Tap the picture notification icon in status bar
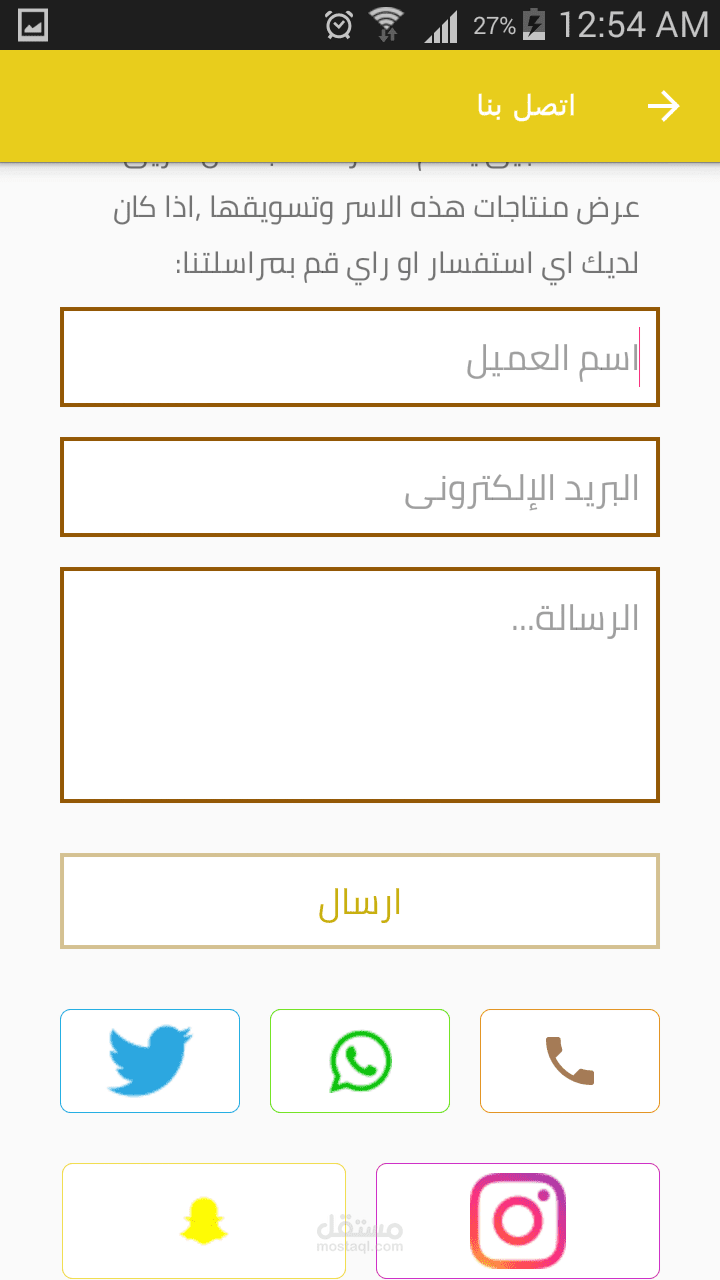Screen dimensions: 720x1280 pyautogui.click(x=33, y=25)
